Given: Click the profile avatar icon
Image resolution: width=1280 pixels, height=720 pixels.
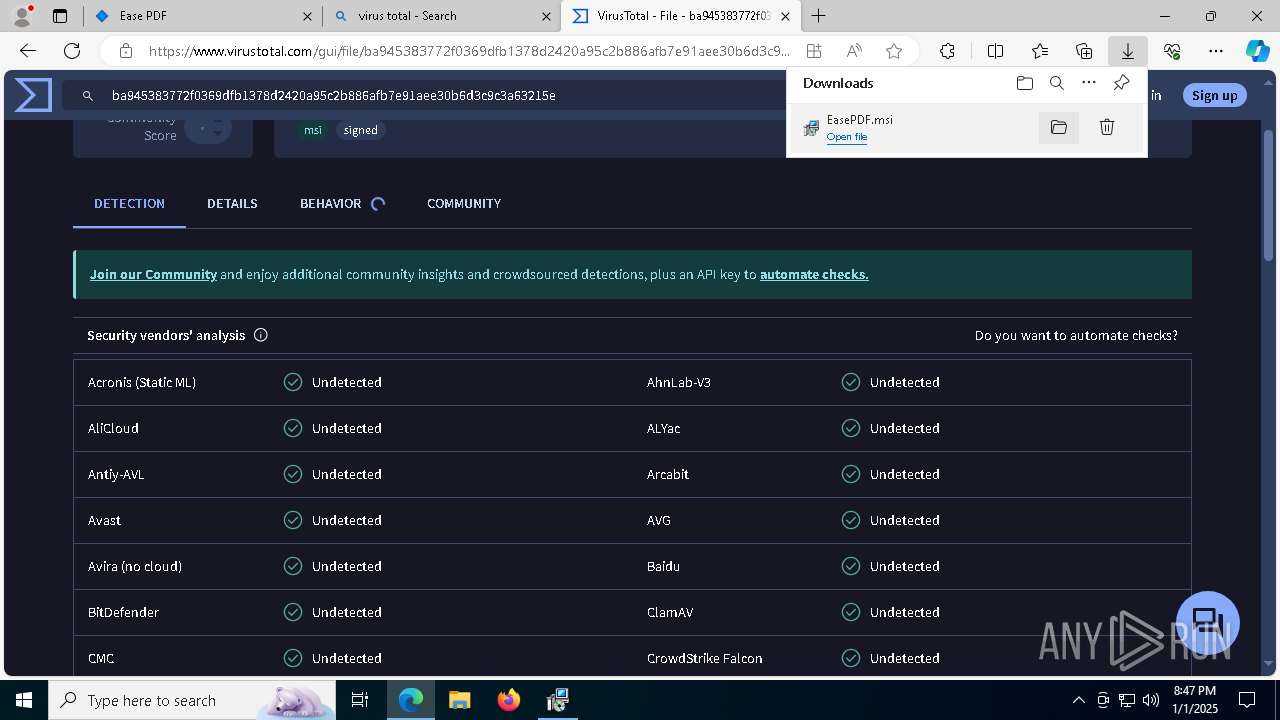Looking at the screenshot, I should (21, 16).
